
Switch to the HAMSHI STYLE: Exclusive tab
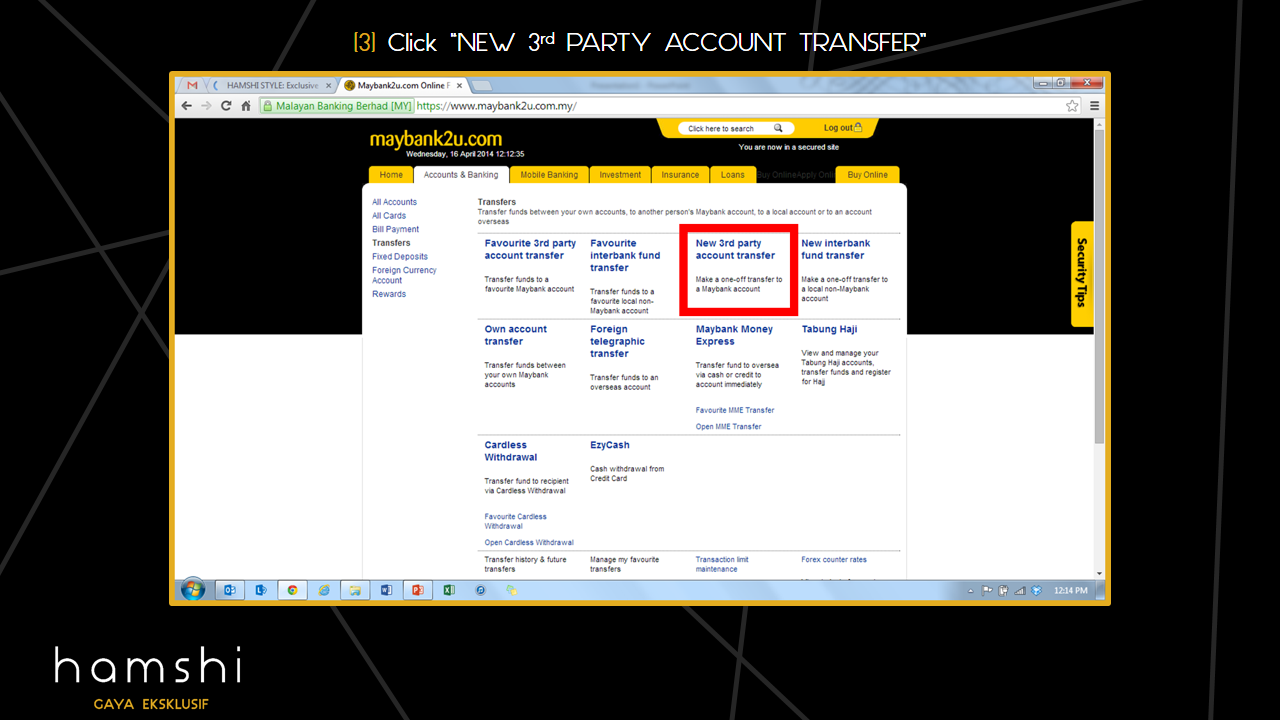tap(270, 86)
